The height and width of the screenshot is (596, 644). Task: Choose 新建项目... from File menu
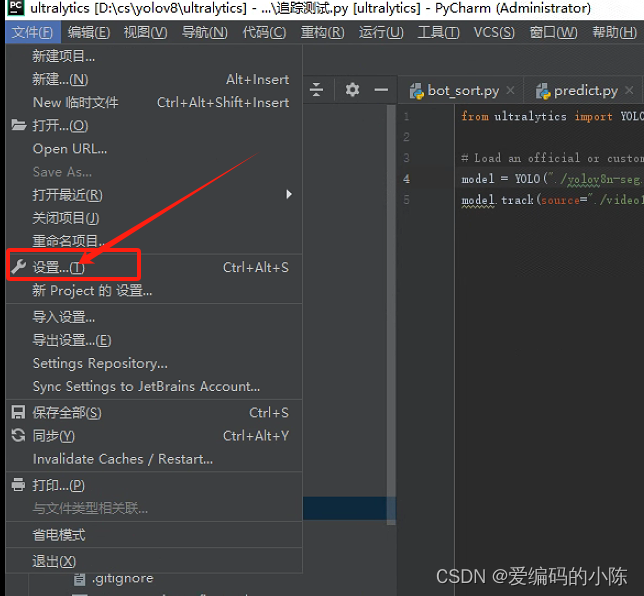point(154,56)
